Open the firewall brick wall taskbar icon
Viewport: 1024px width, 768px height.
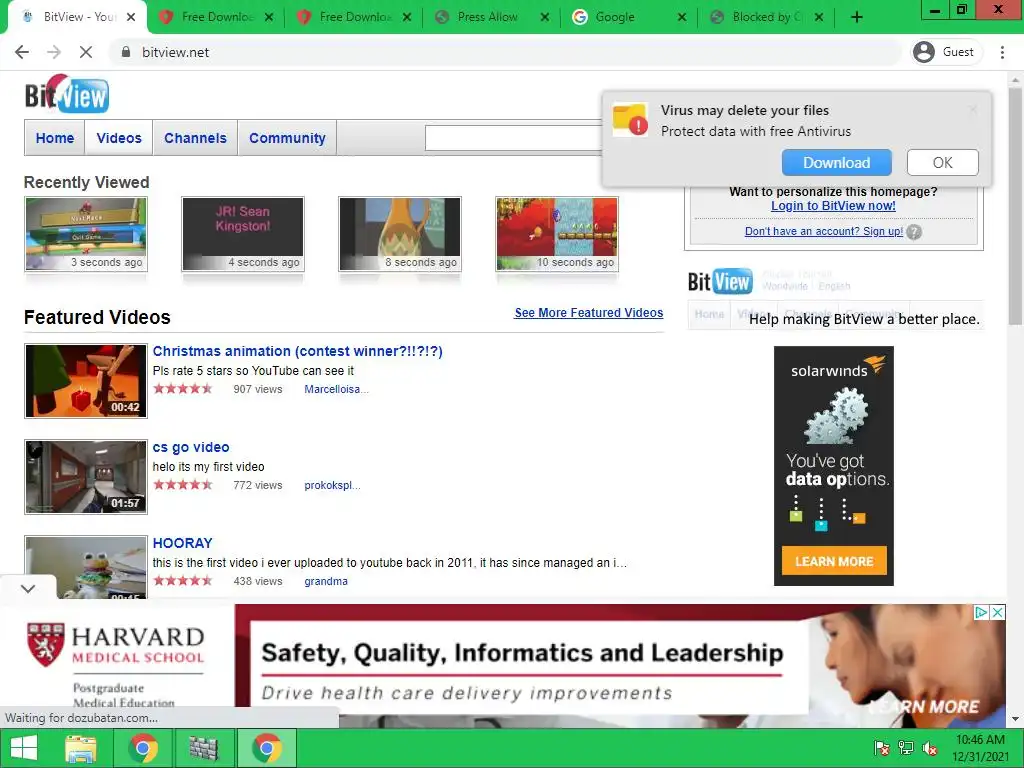click(203, 748)
